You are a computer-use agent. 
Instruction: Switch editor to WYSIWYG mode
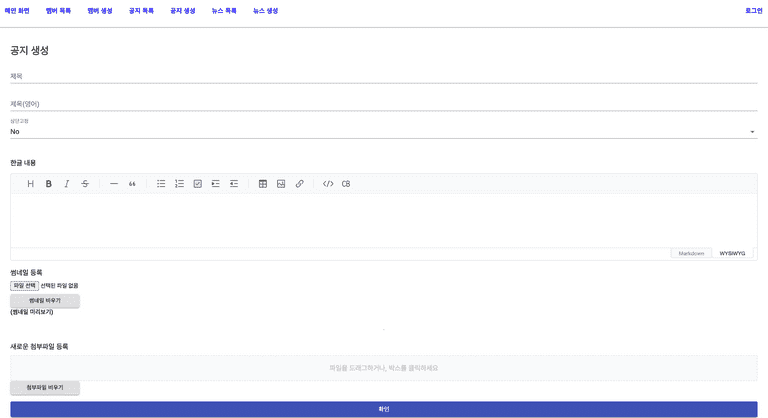(x=732, y=253)
